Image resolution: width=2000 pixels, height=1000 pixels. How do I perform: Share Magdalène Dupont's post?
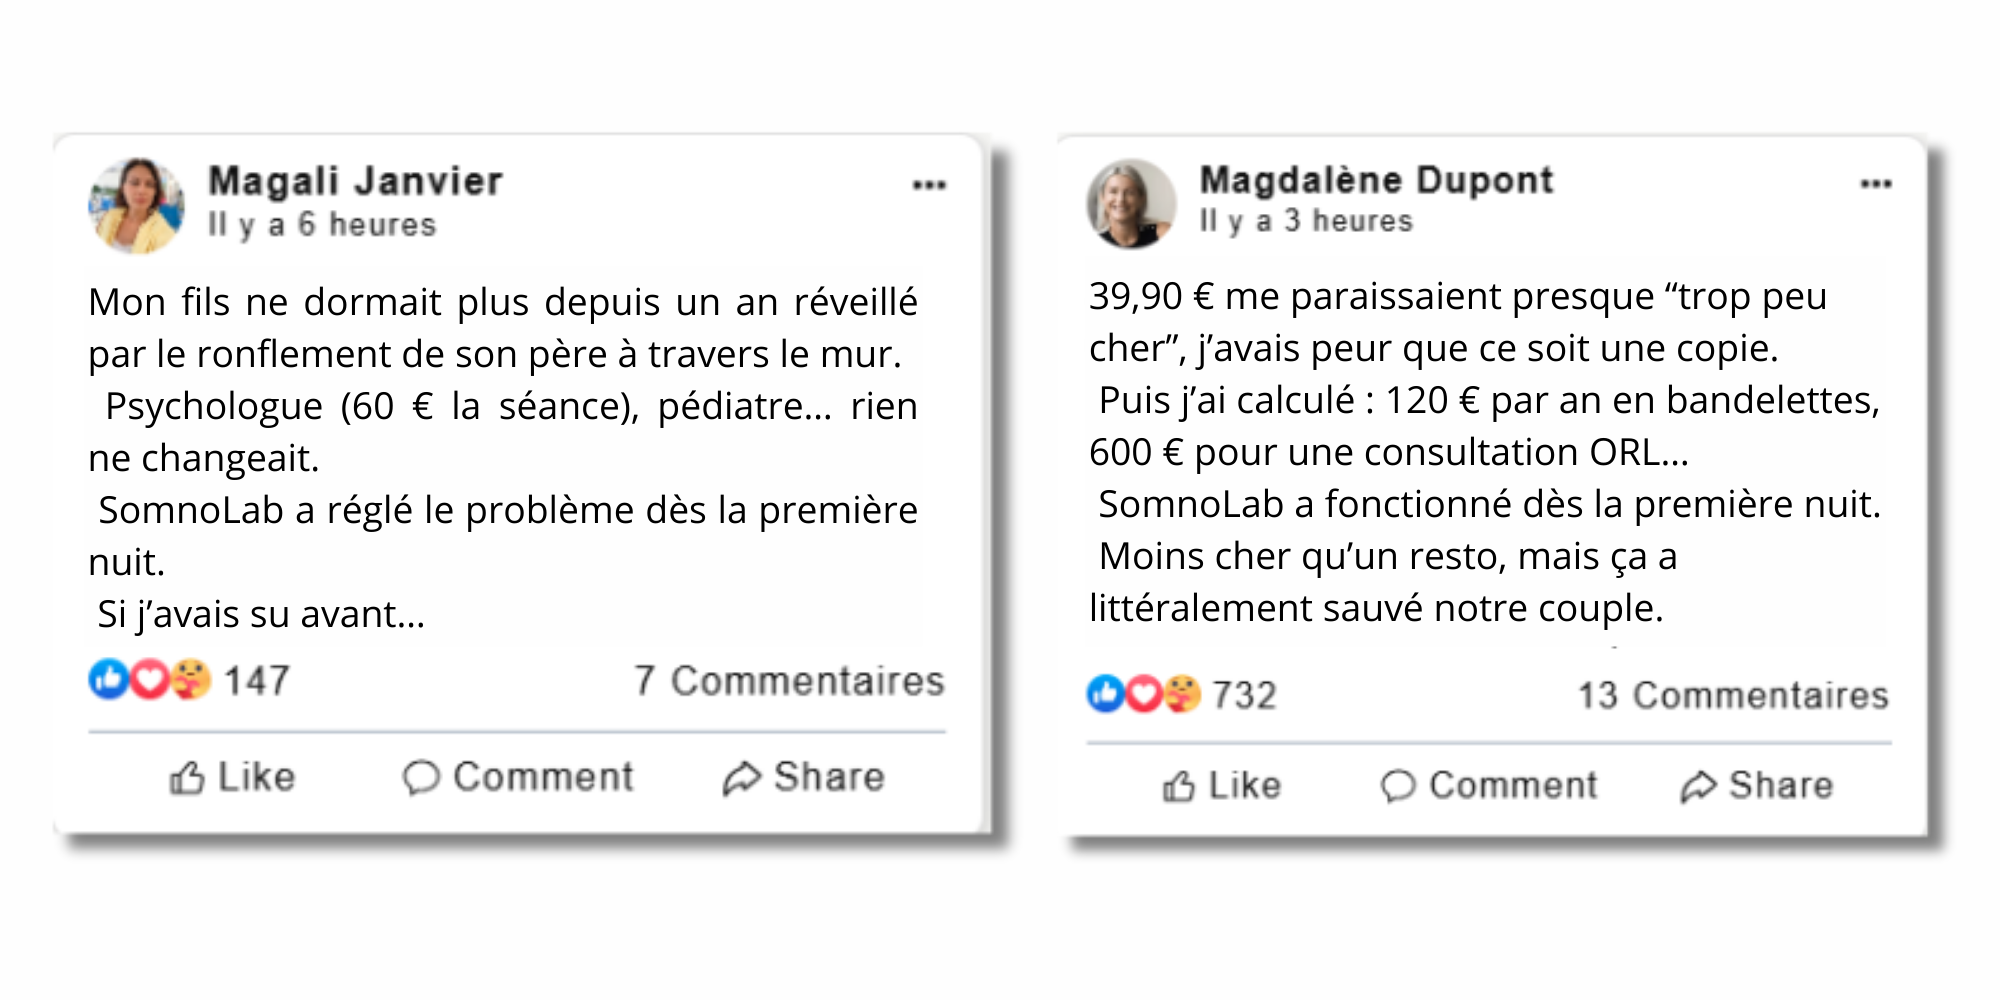coord(1757,786)
